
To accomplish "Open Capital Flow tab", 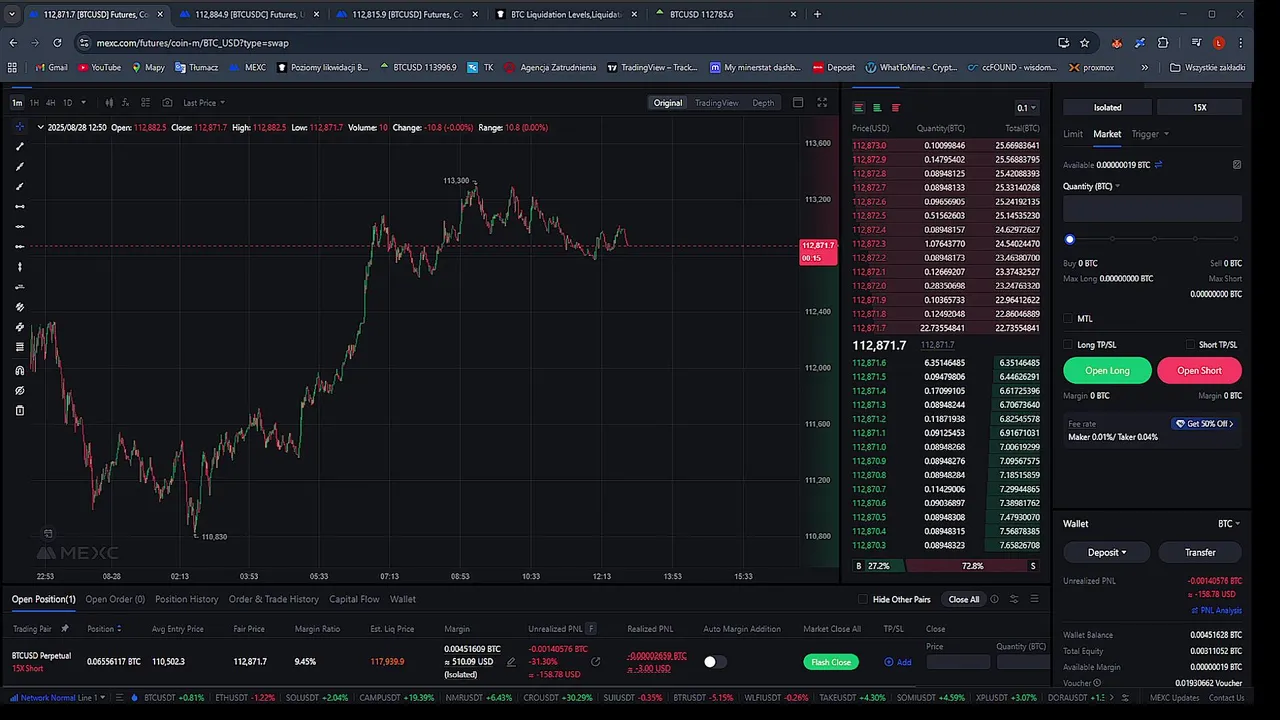I will (354, 599).
